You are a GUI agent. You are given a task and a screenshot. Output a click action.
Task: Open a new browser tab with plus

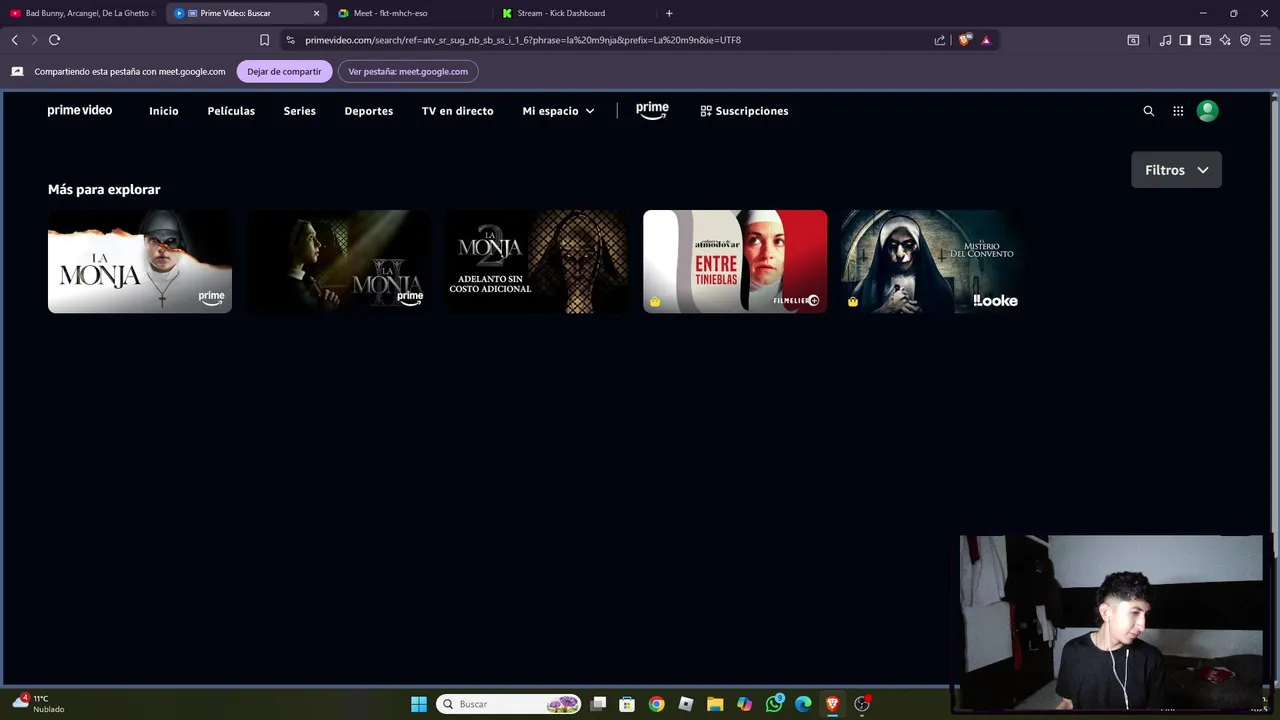point(669,13)
